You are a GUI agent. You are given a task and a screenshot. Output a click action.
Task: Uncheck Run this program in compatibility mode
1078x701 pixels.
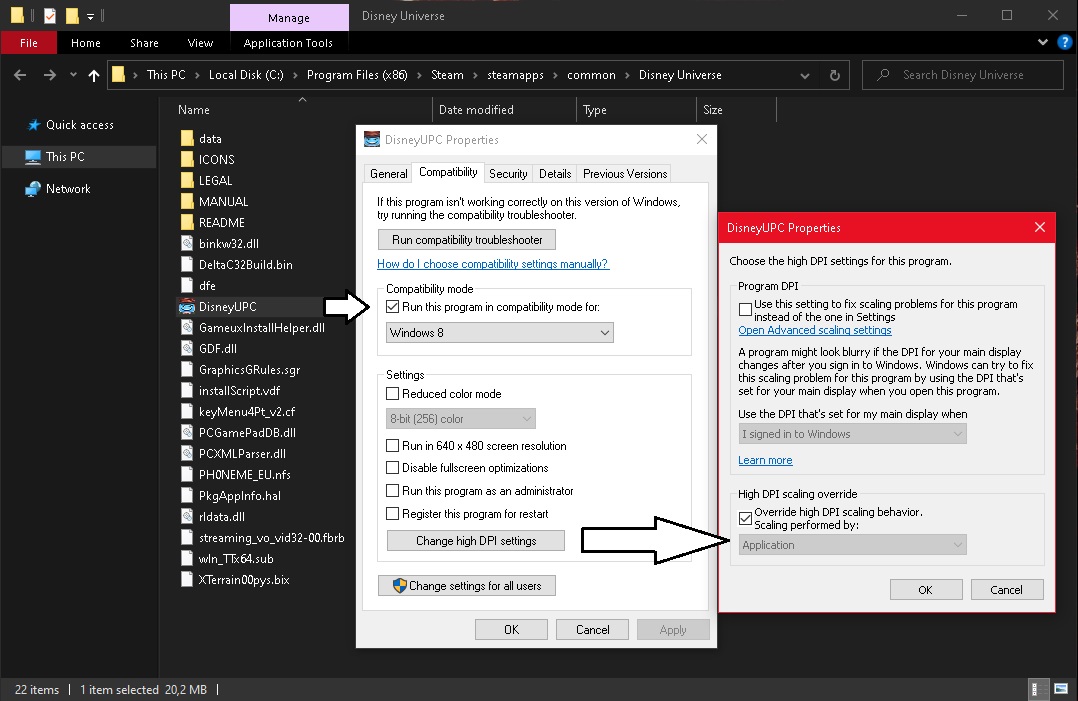[x=393, y=307]
